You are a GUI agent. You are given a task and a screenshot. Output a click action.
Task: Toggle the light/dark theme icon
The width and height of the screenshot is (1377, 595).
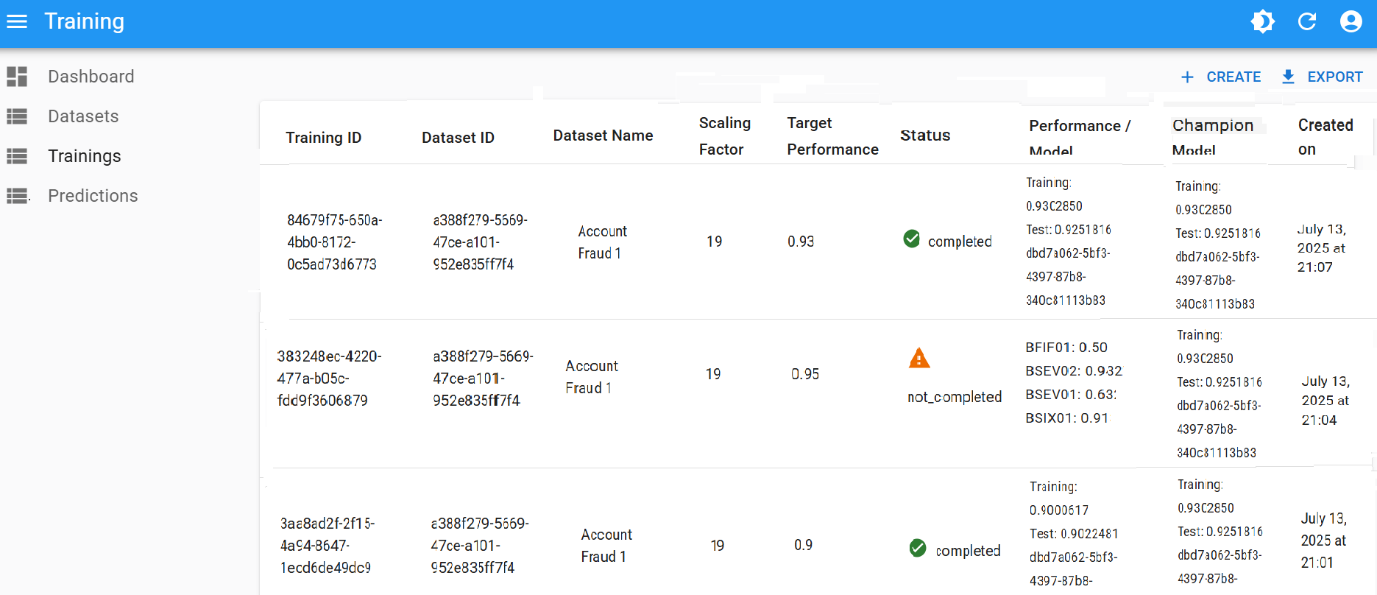coord(1263,22)
